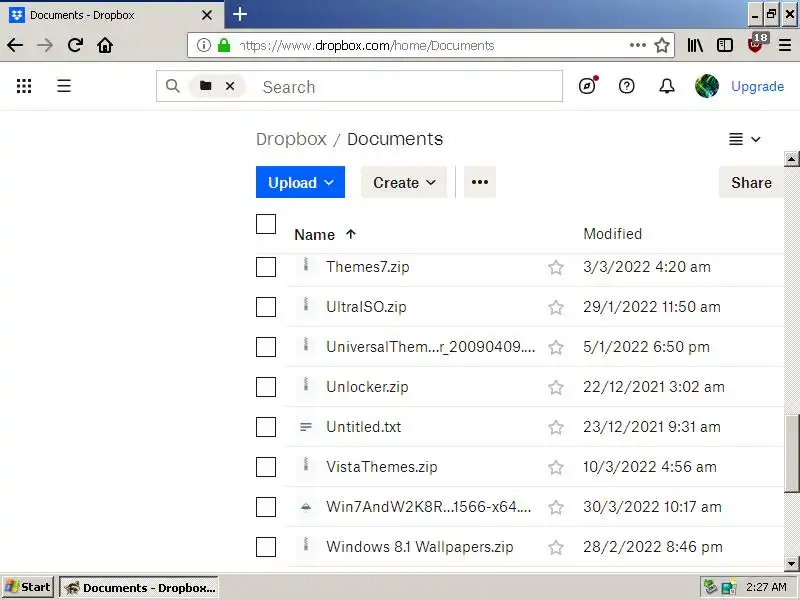800x600 pixels.
Task: Select the Themes7.zip checkbox
Action: (266, 267)
